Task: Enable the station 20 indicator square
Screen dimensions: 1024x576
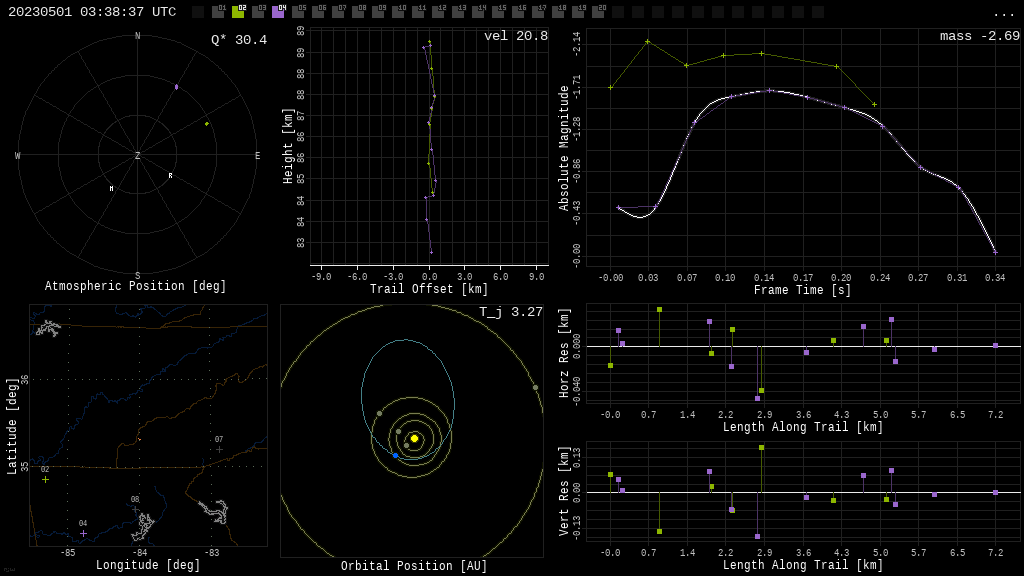Action: 598,12
